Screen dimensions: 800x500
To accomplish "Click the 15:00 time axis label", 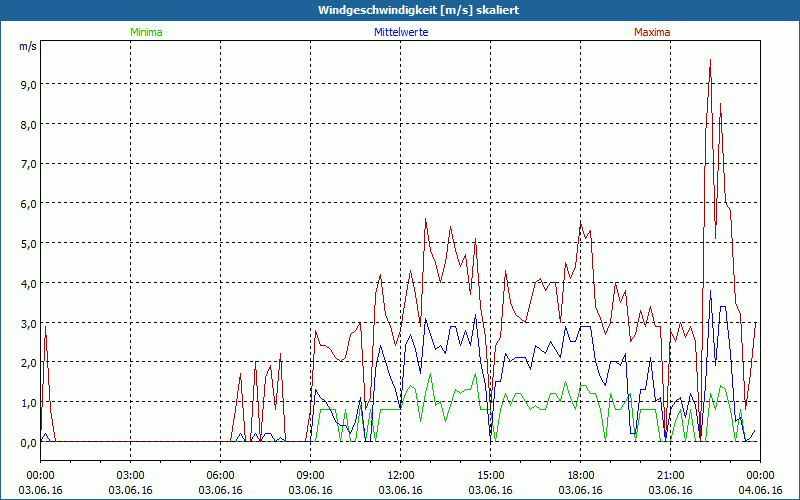I will (x=490, y=475).
